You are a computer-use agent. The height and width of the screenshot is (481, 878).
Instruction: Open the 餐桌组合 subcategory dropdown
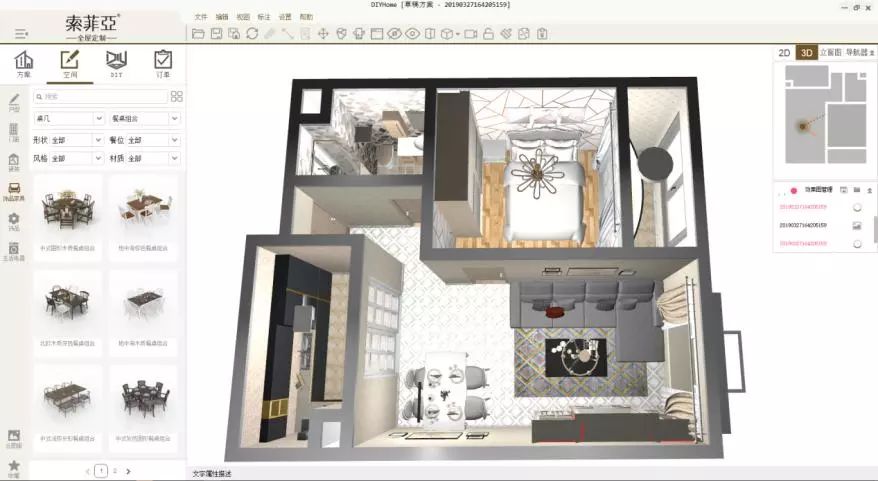(x=144, y=119)
